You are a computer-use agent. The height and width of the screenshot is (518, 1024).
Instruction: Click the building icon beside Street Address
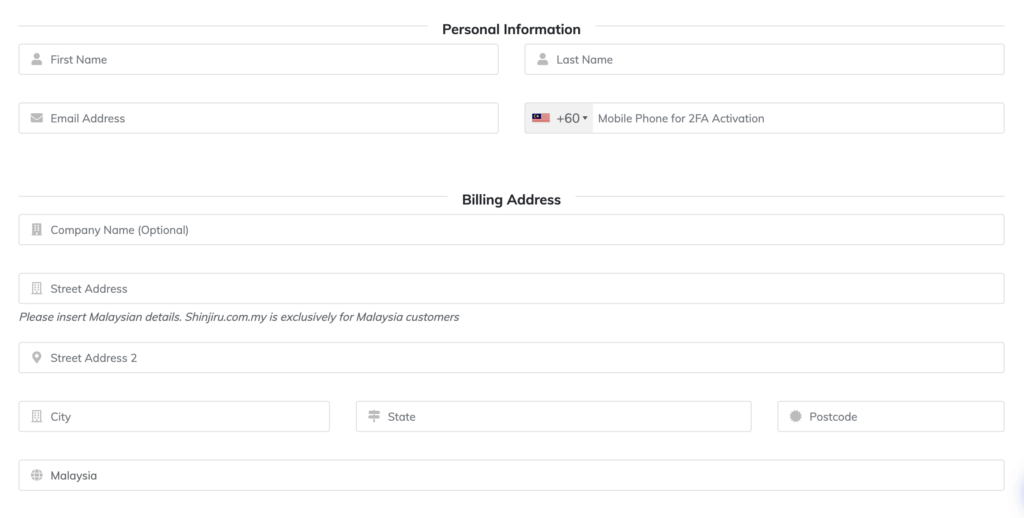37,289
